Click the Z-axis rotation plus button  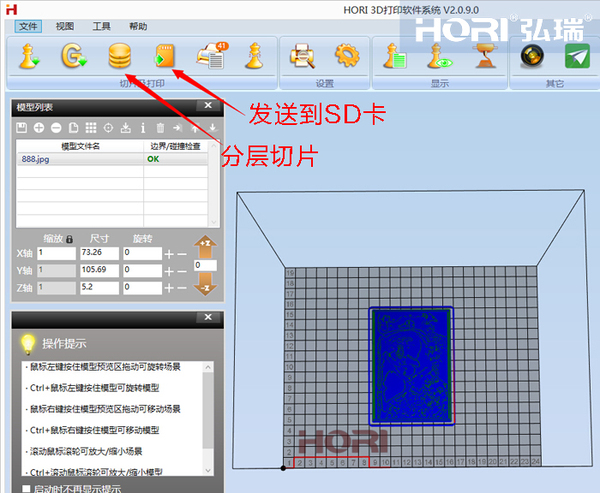(x=169, y=288)
